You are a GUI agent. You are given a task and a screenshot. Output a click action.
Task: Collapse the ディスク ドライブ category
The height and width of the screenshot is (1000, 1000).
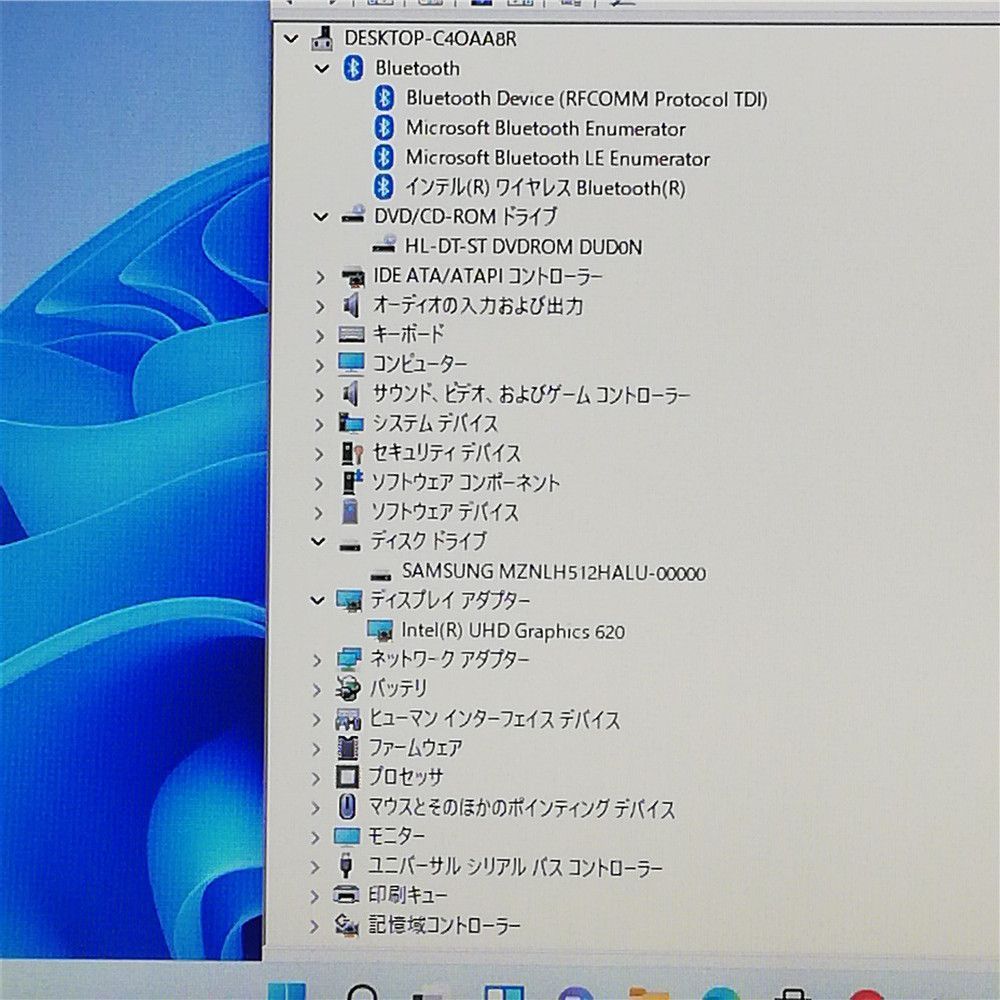tap(318, 542)
